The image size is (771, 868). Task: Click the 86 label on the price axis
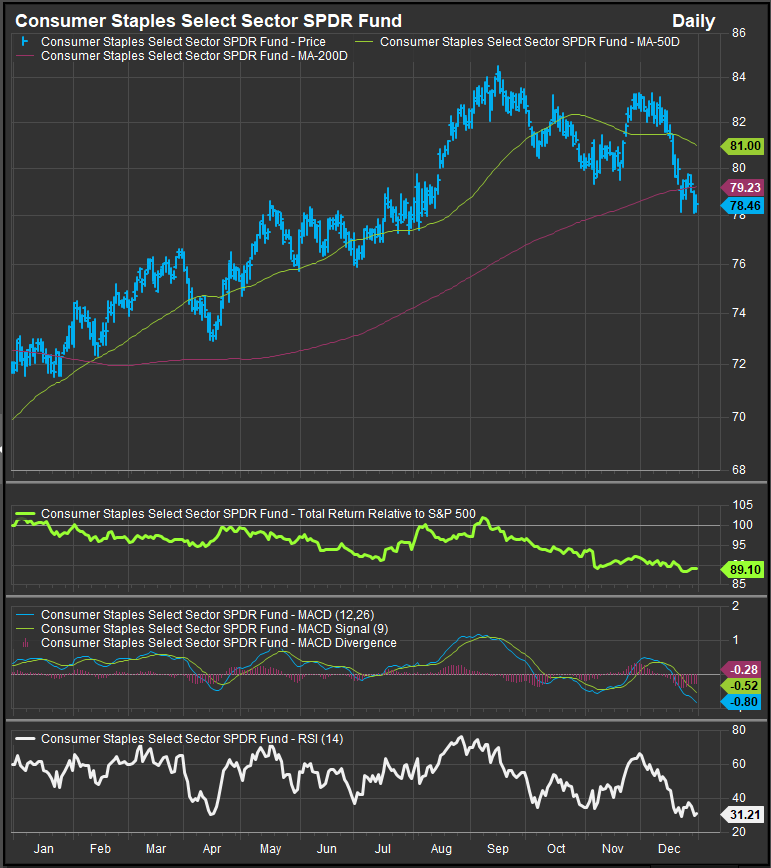point(739,33)
